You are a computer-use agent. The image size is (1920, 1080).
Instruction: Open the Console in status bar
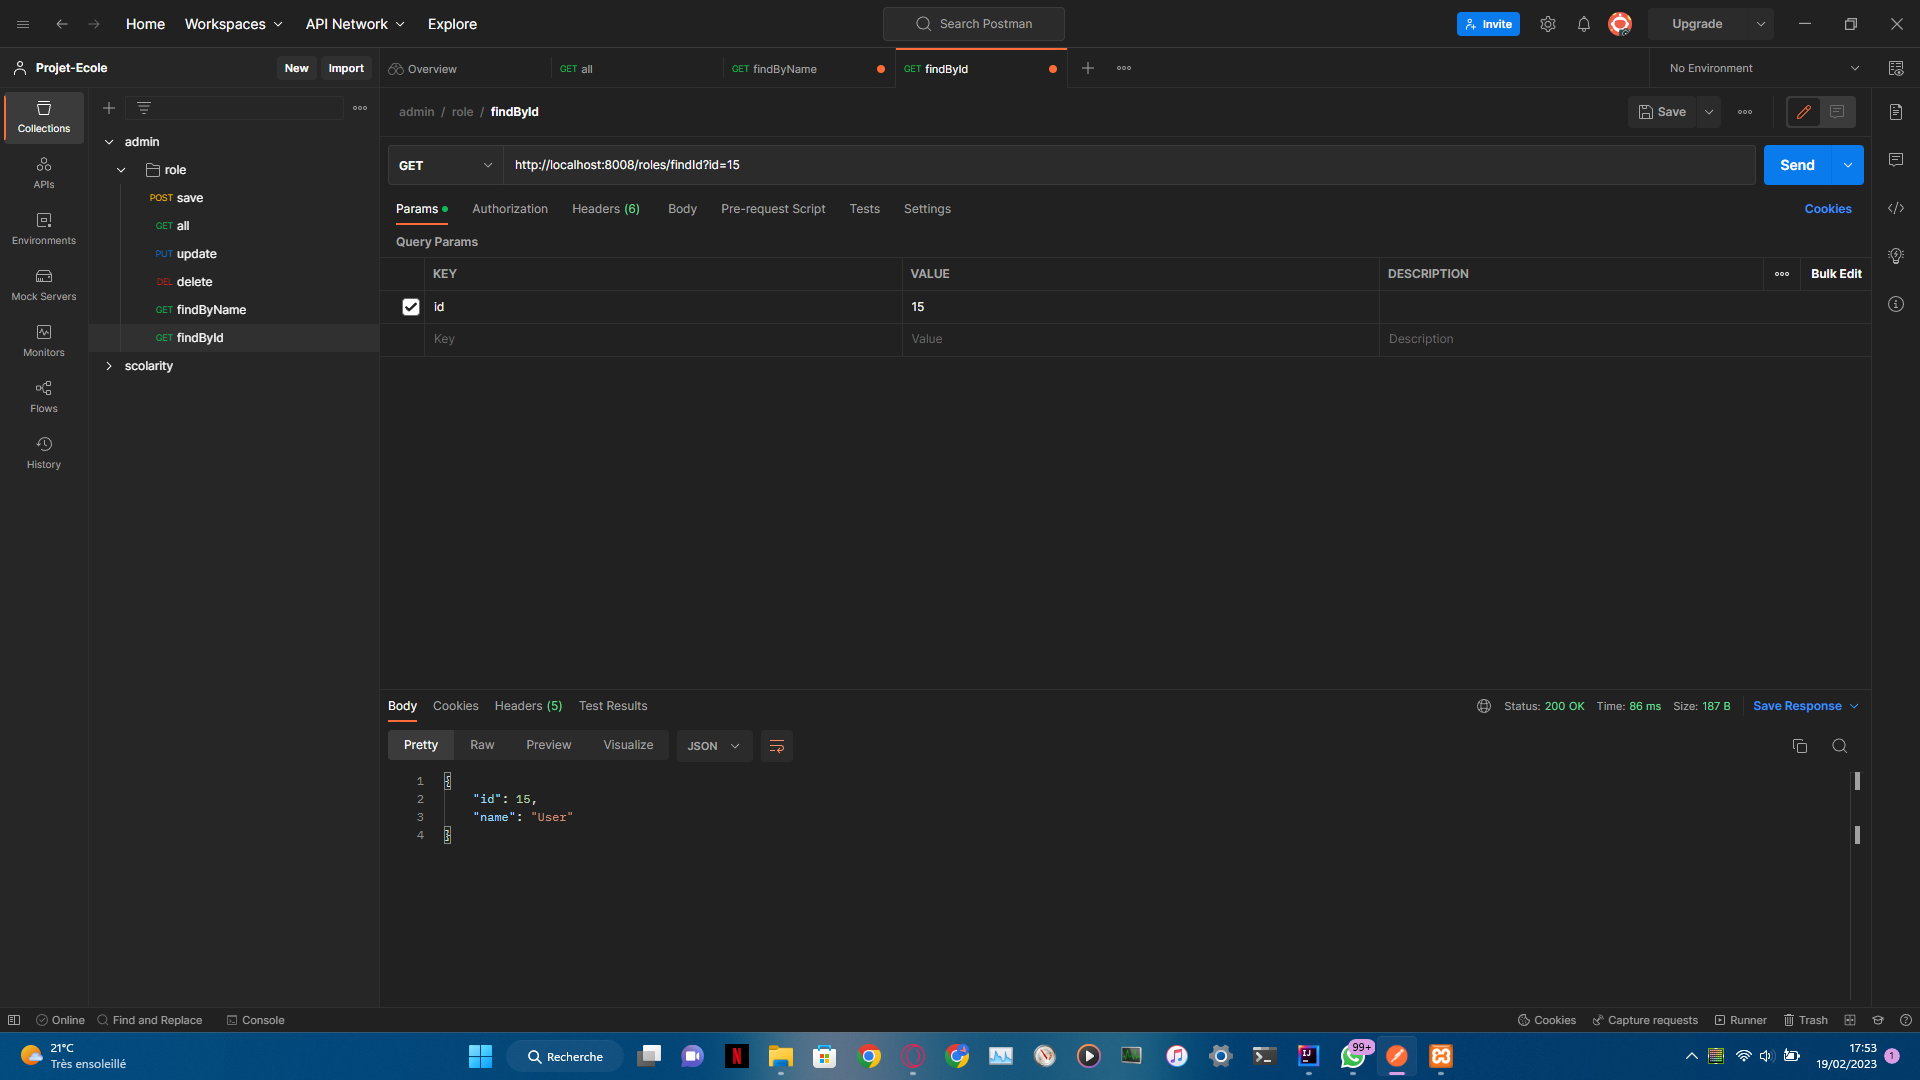coord(255,1020)
